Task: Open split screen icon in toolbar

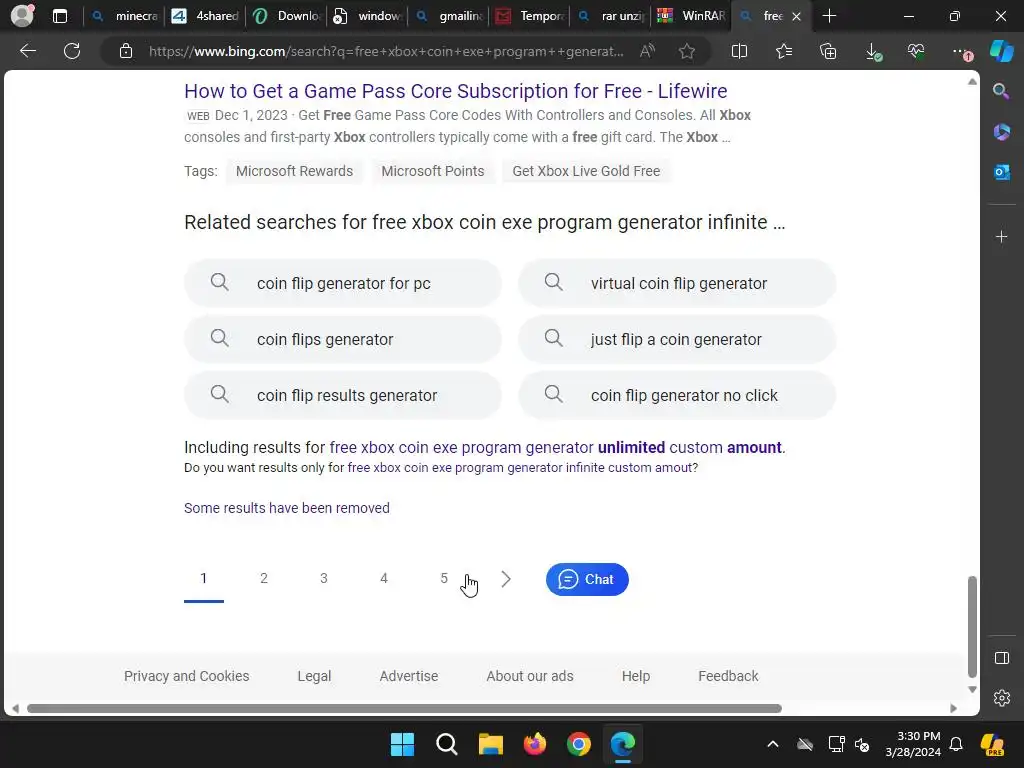Action: [739, 51]
